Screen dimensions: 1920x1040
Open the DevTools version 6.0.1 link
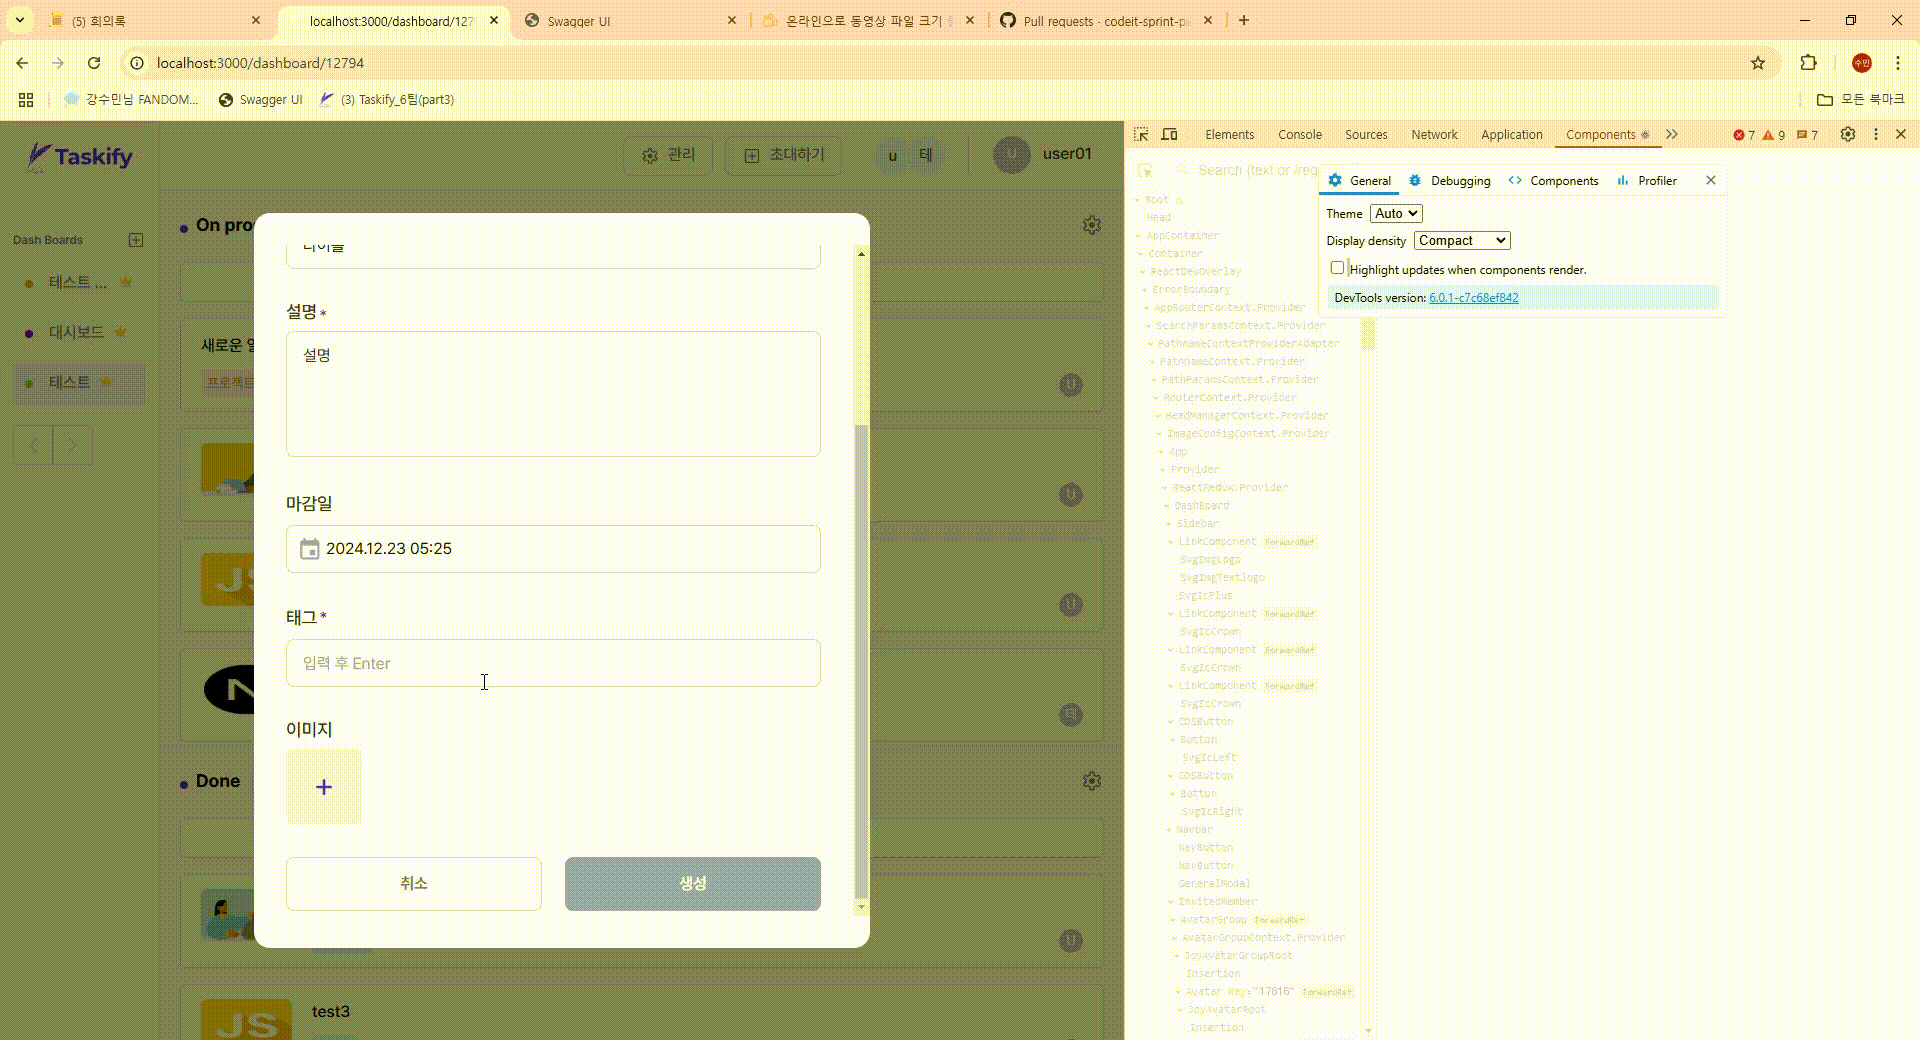tap(1473, 298)
